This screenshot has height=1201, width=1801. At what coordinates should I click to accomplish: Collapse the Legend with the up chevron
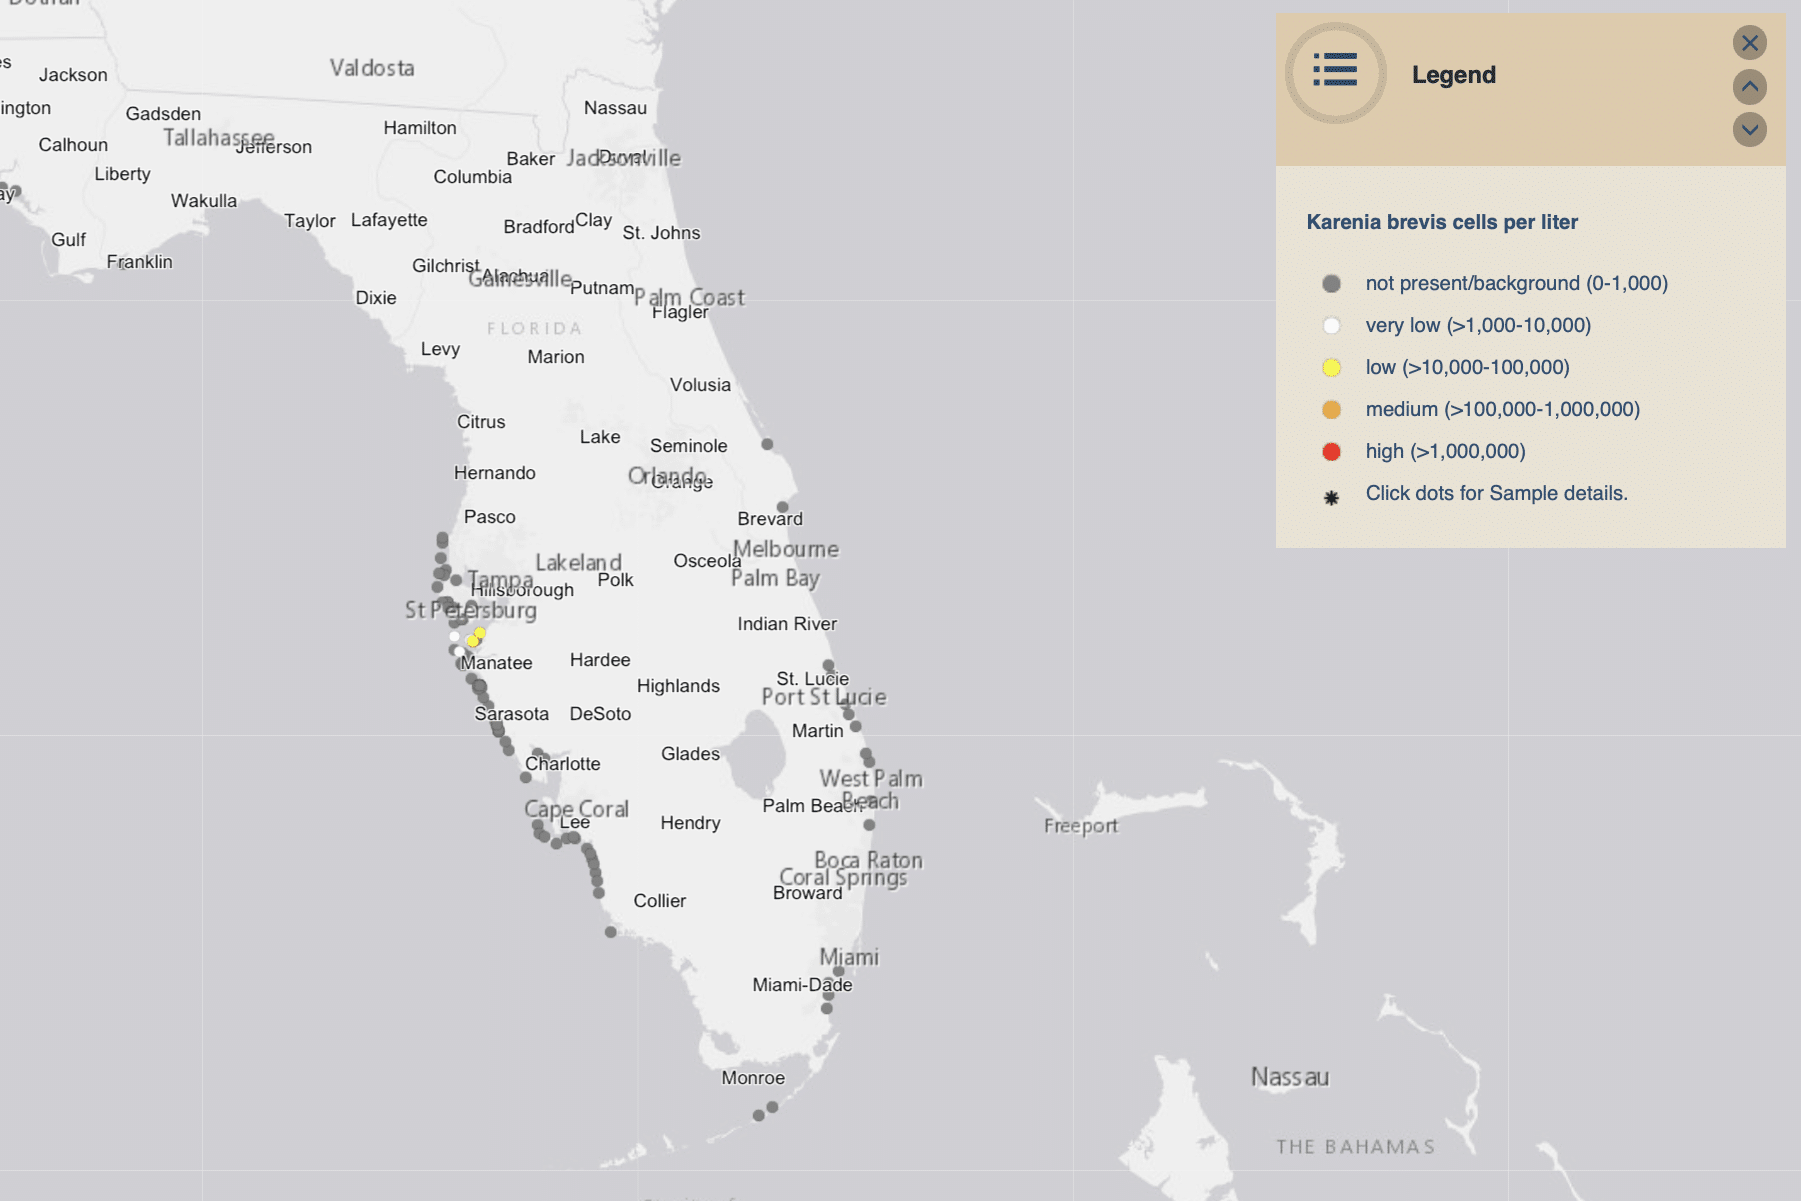pyautogui.click(x=1749, y=87)
